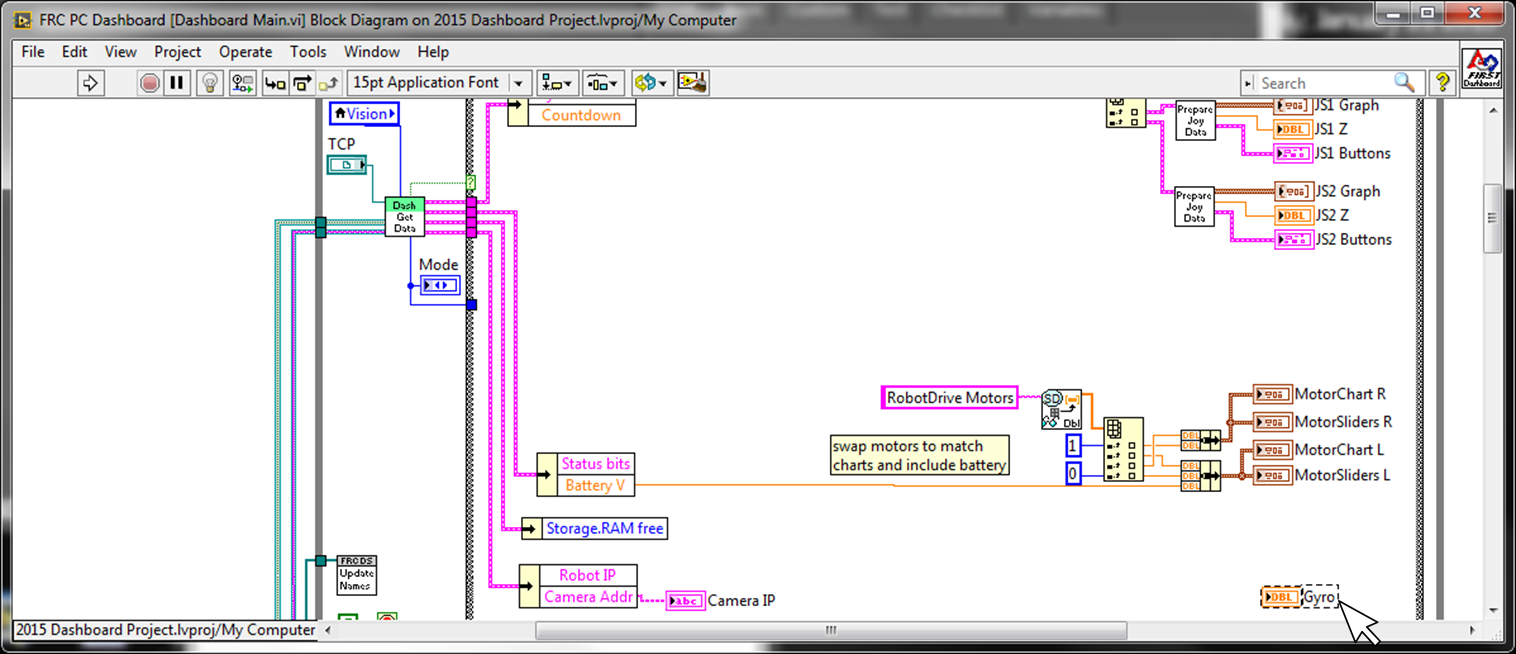Click the Gyro DBL indicator terminal
1516x654 pixels.
pos(1280,598)
